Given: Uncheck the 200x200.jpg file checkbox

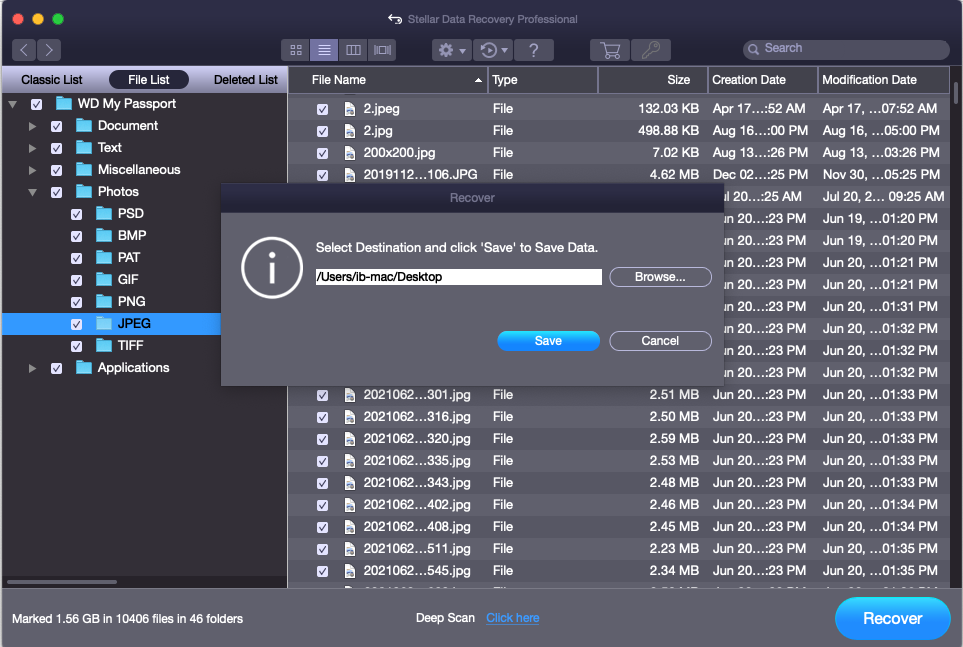Looking at the screenshot, I should click(x=322, y=153).
